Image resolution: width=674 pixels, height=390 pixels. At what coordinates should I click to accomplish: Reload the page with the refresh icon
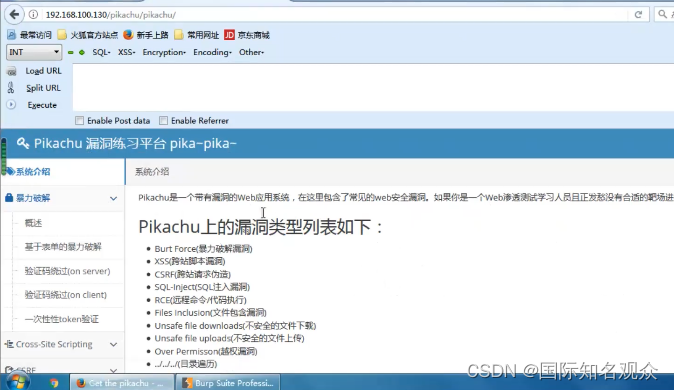click(x=638, y=15)
